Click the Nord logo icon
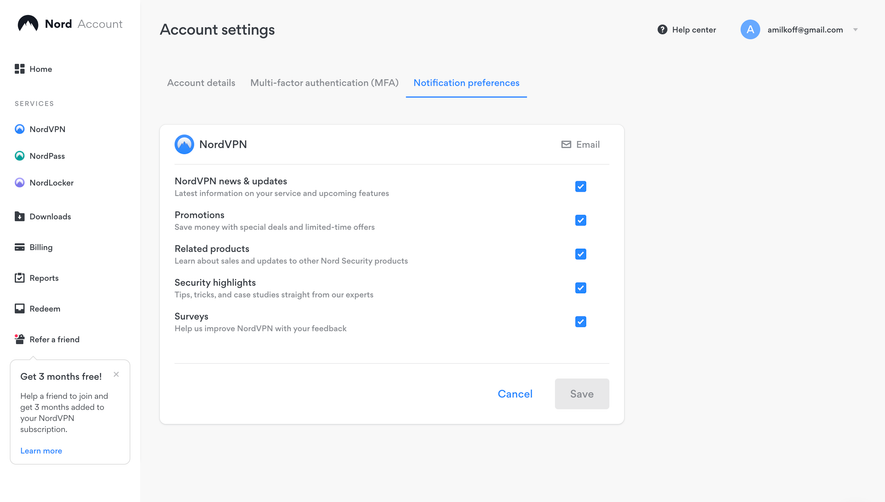 pyautogui.click(x=28, y=23)
